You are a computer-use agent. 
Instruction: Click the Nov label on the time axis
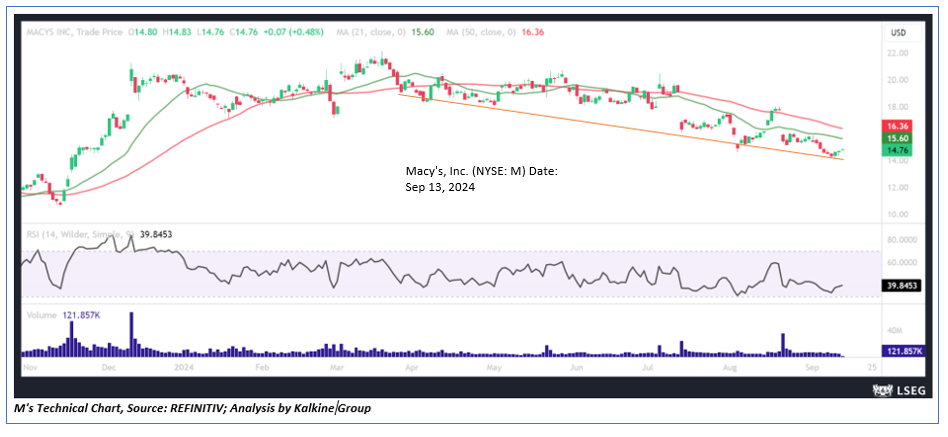[x=28, y=367]
